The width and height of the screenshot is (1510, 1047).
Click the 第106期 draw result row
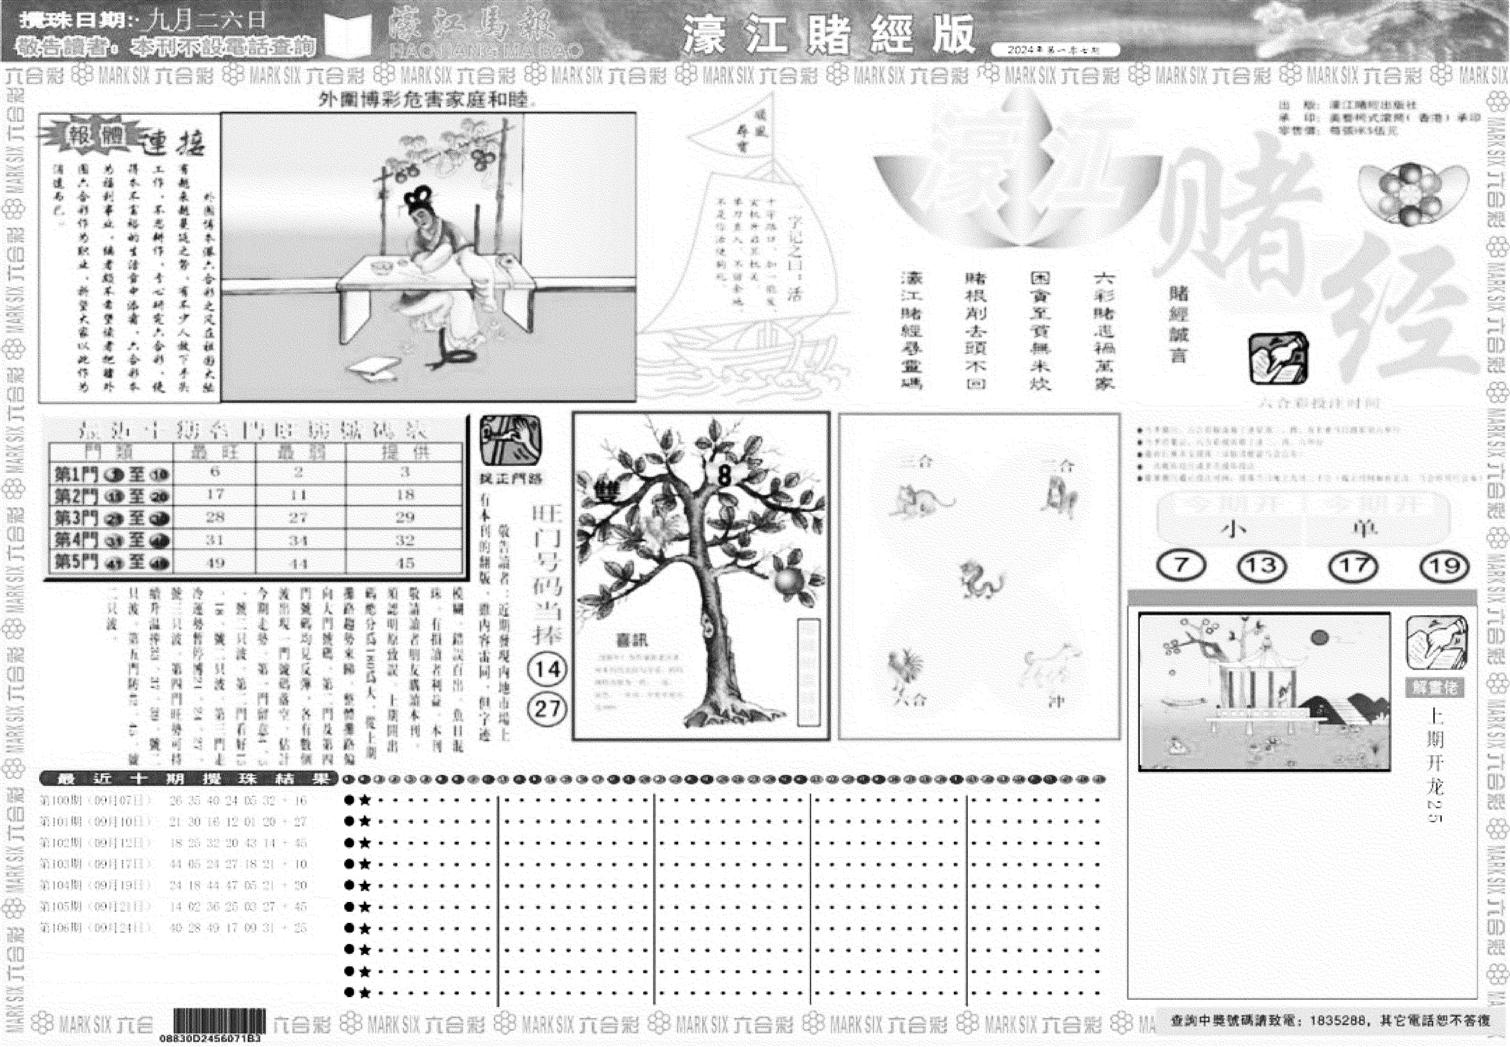pos(174,928)
